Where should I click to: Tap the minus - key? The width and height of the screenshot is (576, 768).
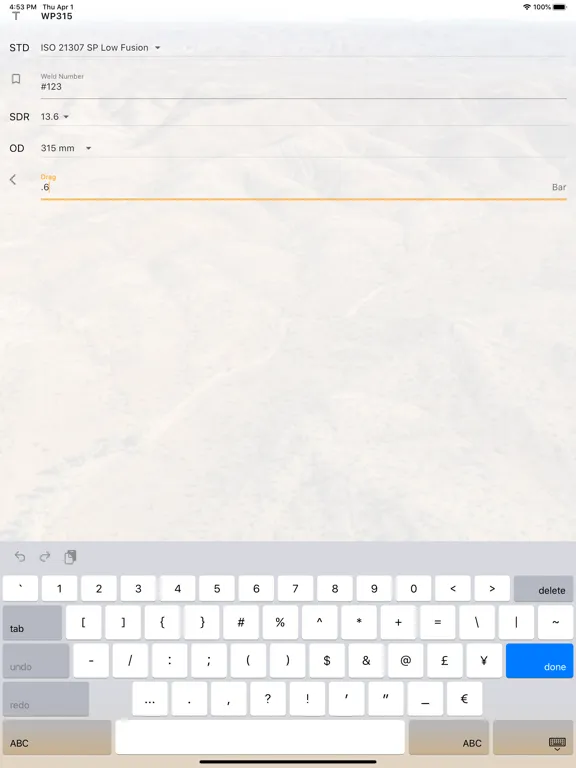click(91, 661)
